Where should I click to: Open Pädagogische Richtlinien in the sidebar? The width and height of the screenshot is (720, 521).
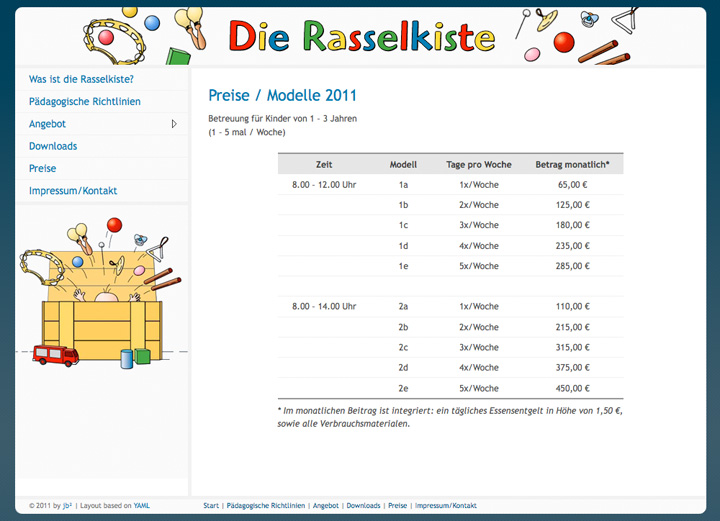point(84,101)
